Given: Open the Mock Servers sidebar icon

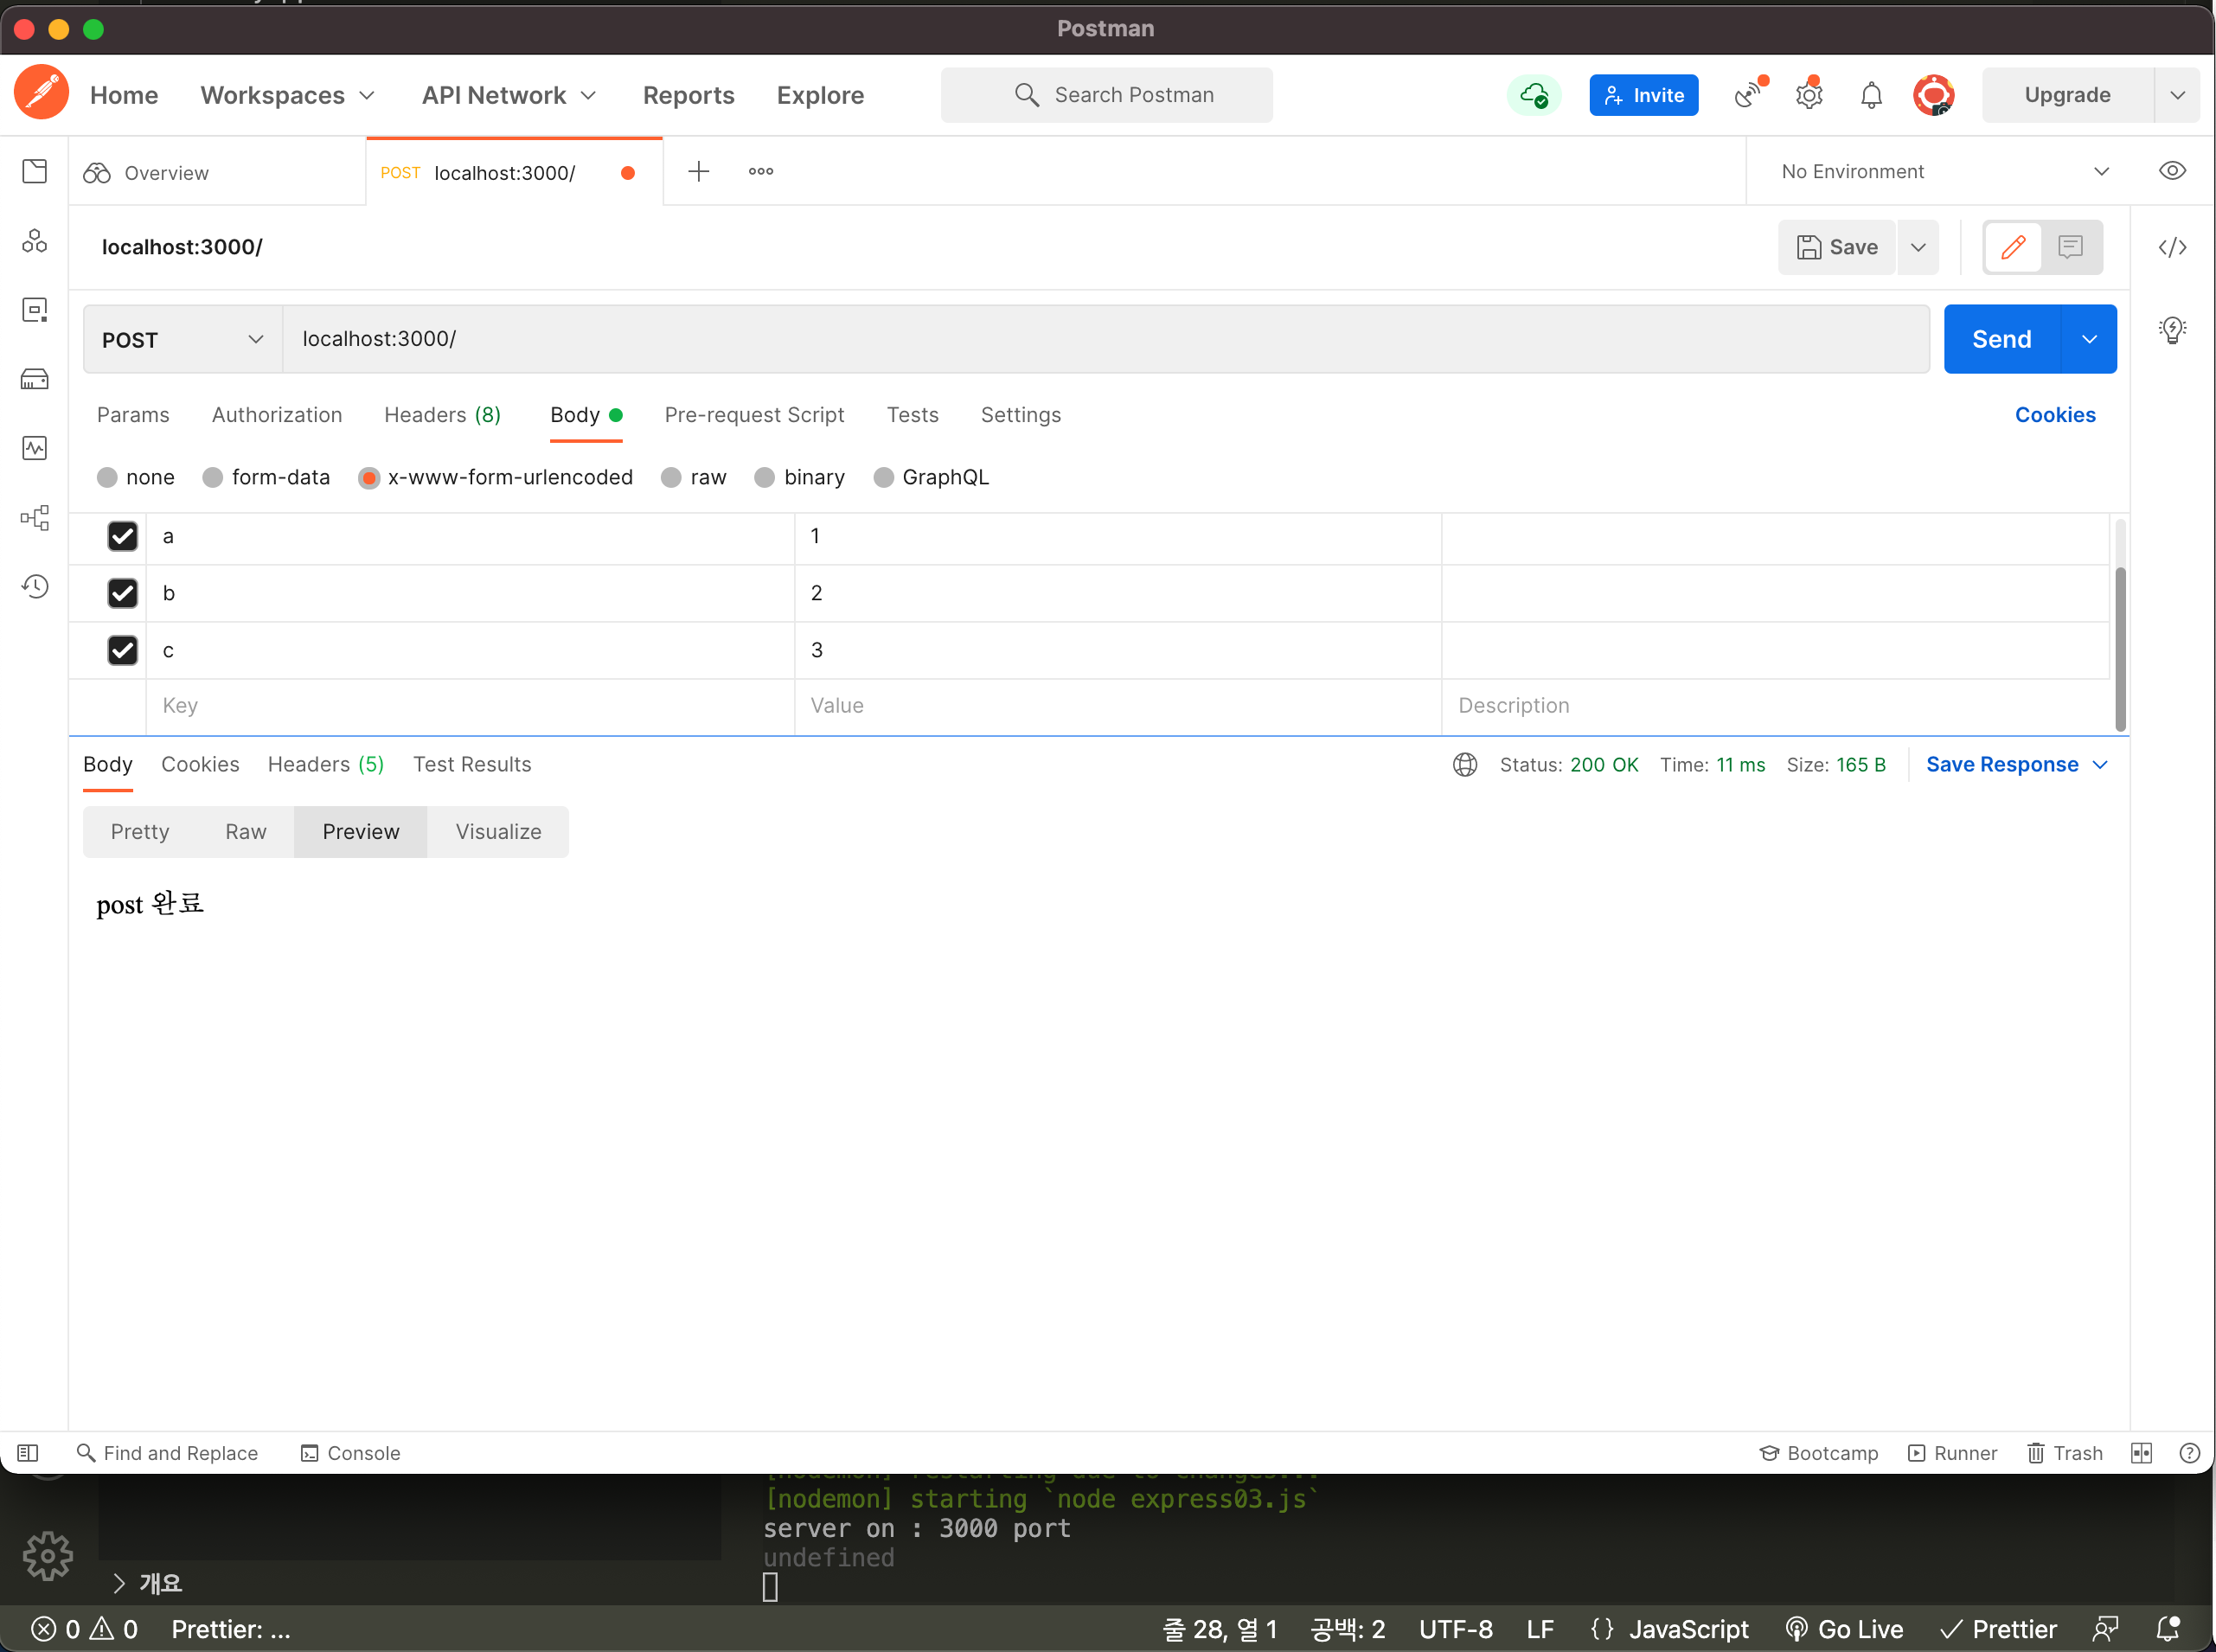Looking at the screenshot, I should coord(35,379).
